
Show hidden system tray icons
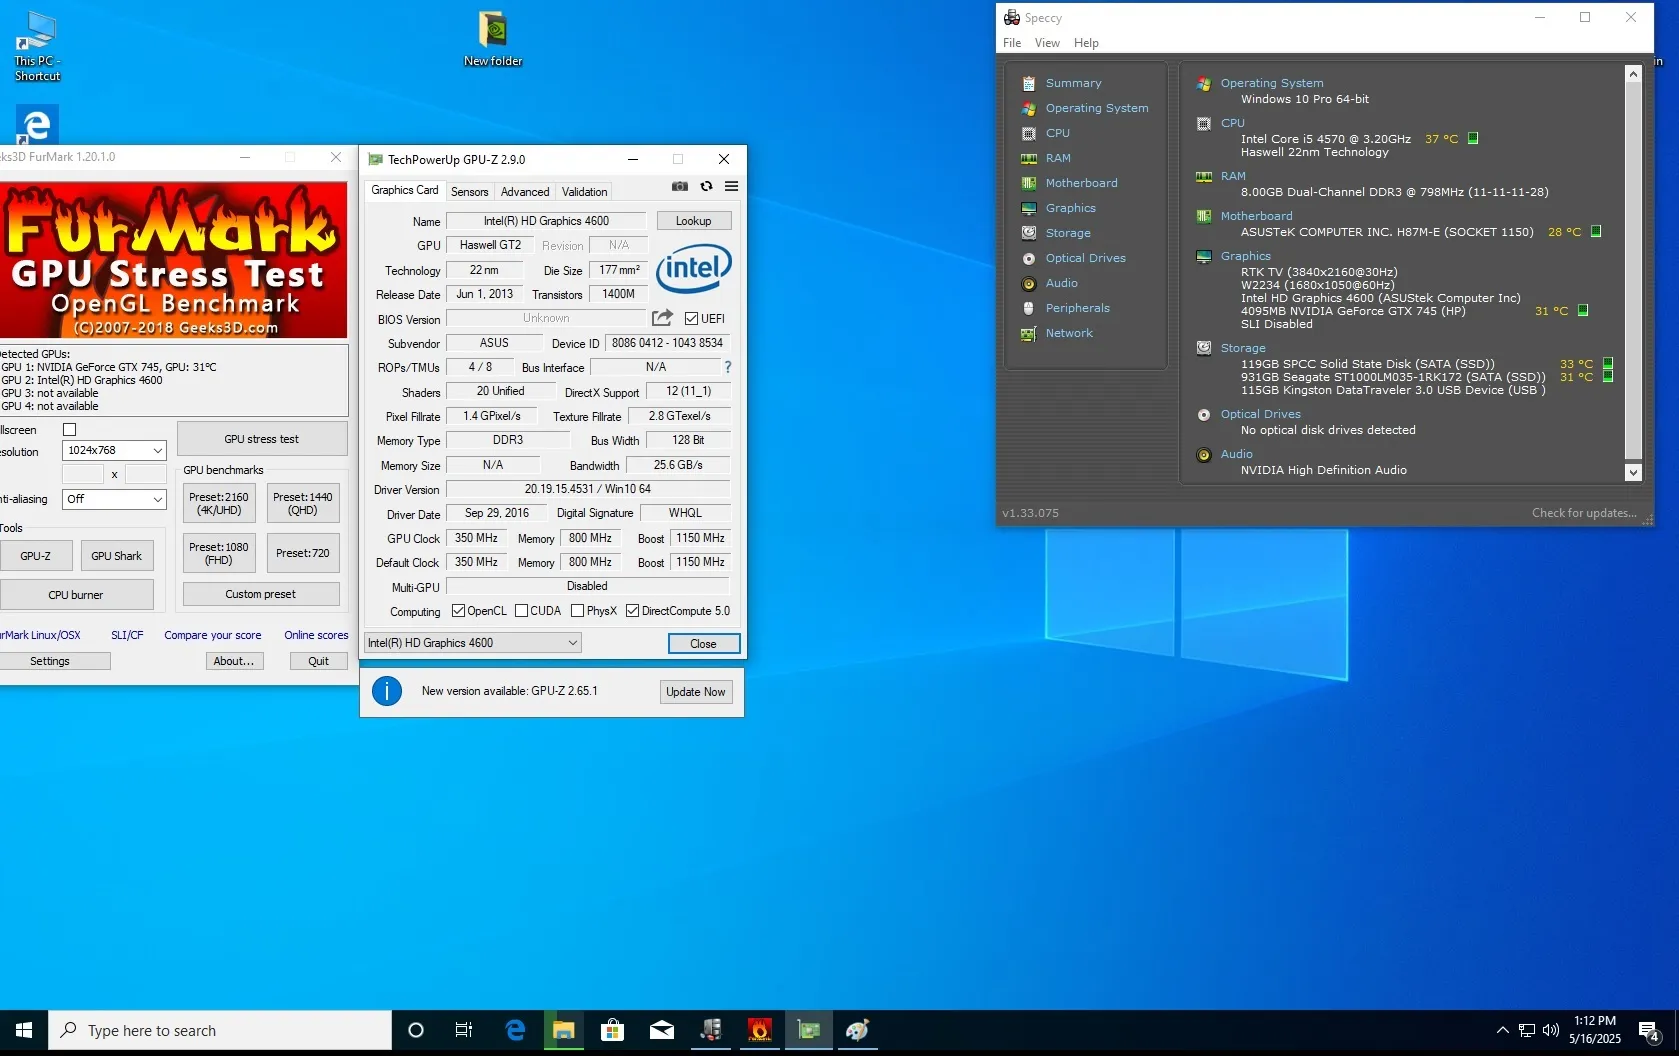pos(1502,1031)
